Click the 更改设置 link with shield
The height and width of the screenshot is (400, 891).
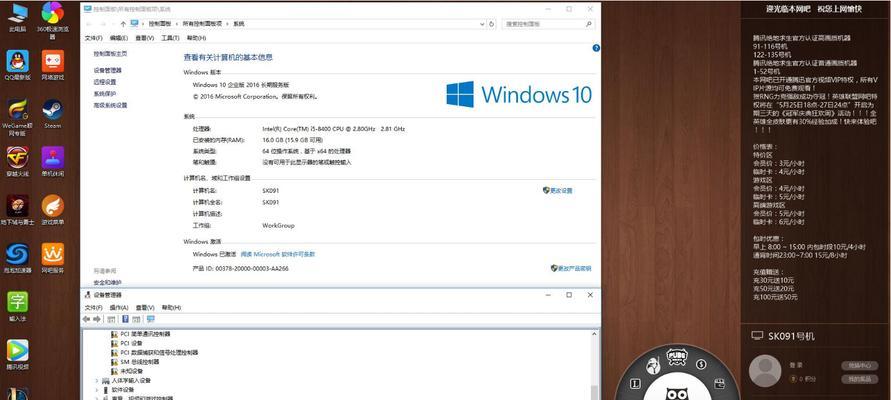point(558,191)
